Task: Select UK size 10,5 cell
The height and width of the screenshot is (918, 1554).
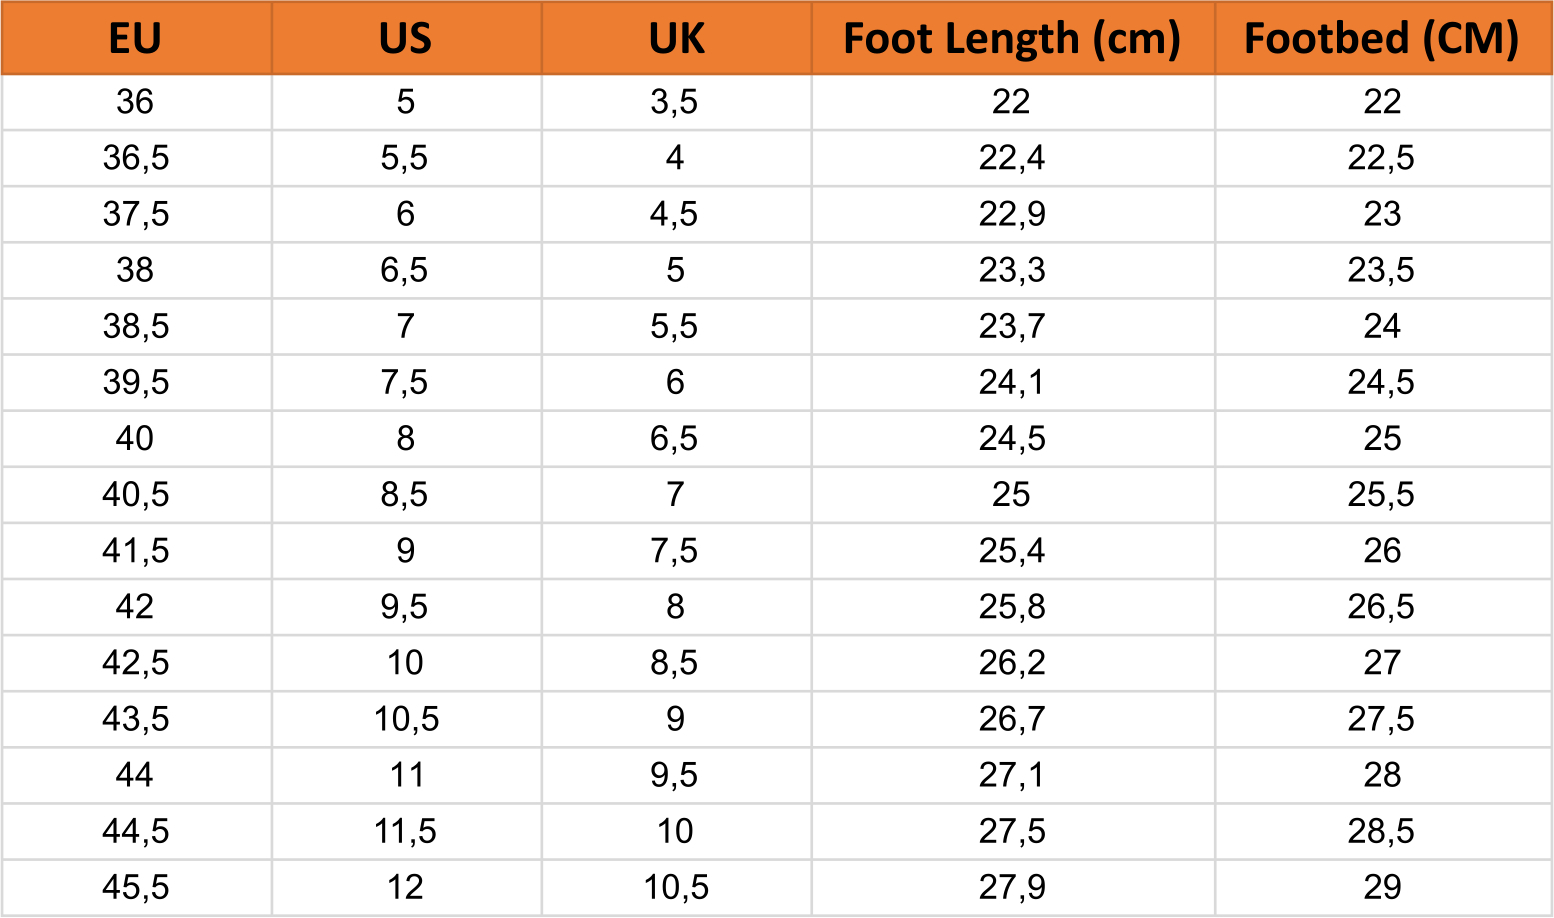Action: pyautogui.click(x=676, y=887)
